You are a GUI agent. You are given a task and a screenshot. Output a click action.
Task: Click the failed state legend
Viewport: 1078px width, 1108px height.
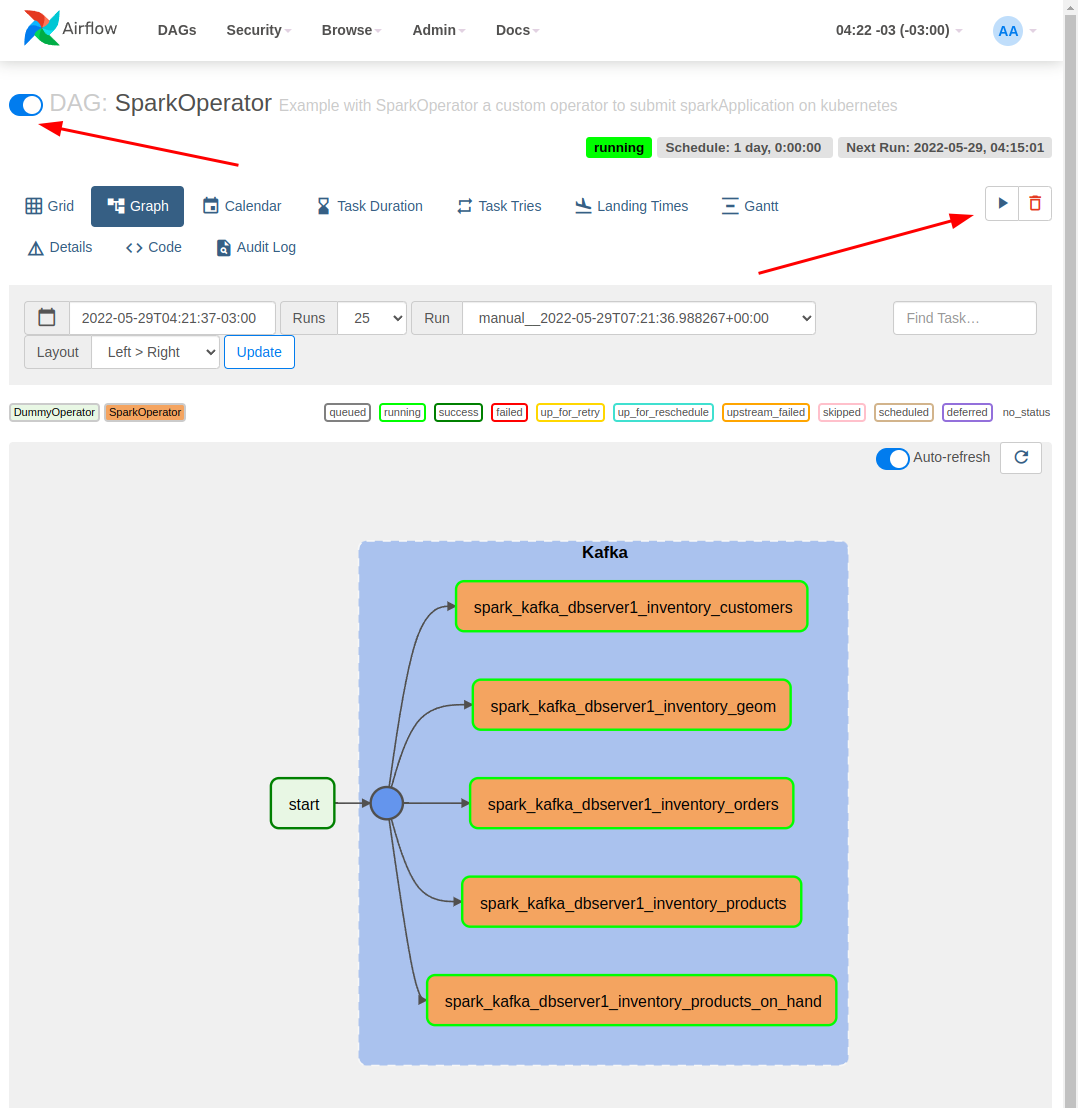(x=509, y=413)
